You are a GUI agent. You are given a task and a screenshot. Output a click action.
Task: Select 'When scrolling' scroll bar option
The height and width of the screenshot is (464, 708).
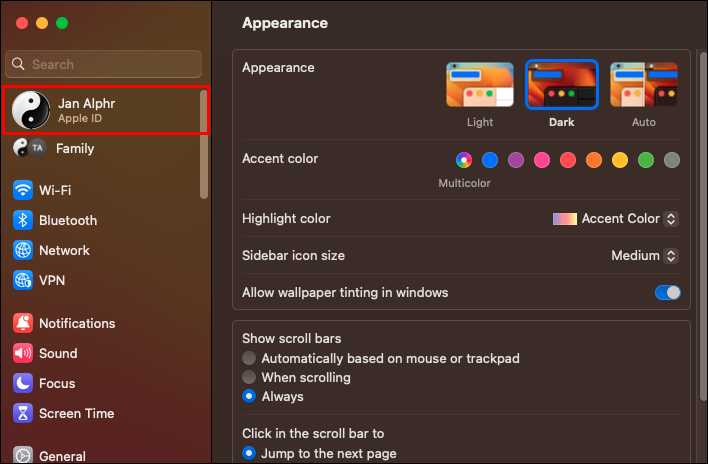[x=250, y=377]
